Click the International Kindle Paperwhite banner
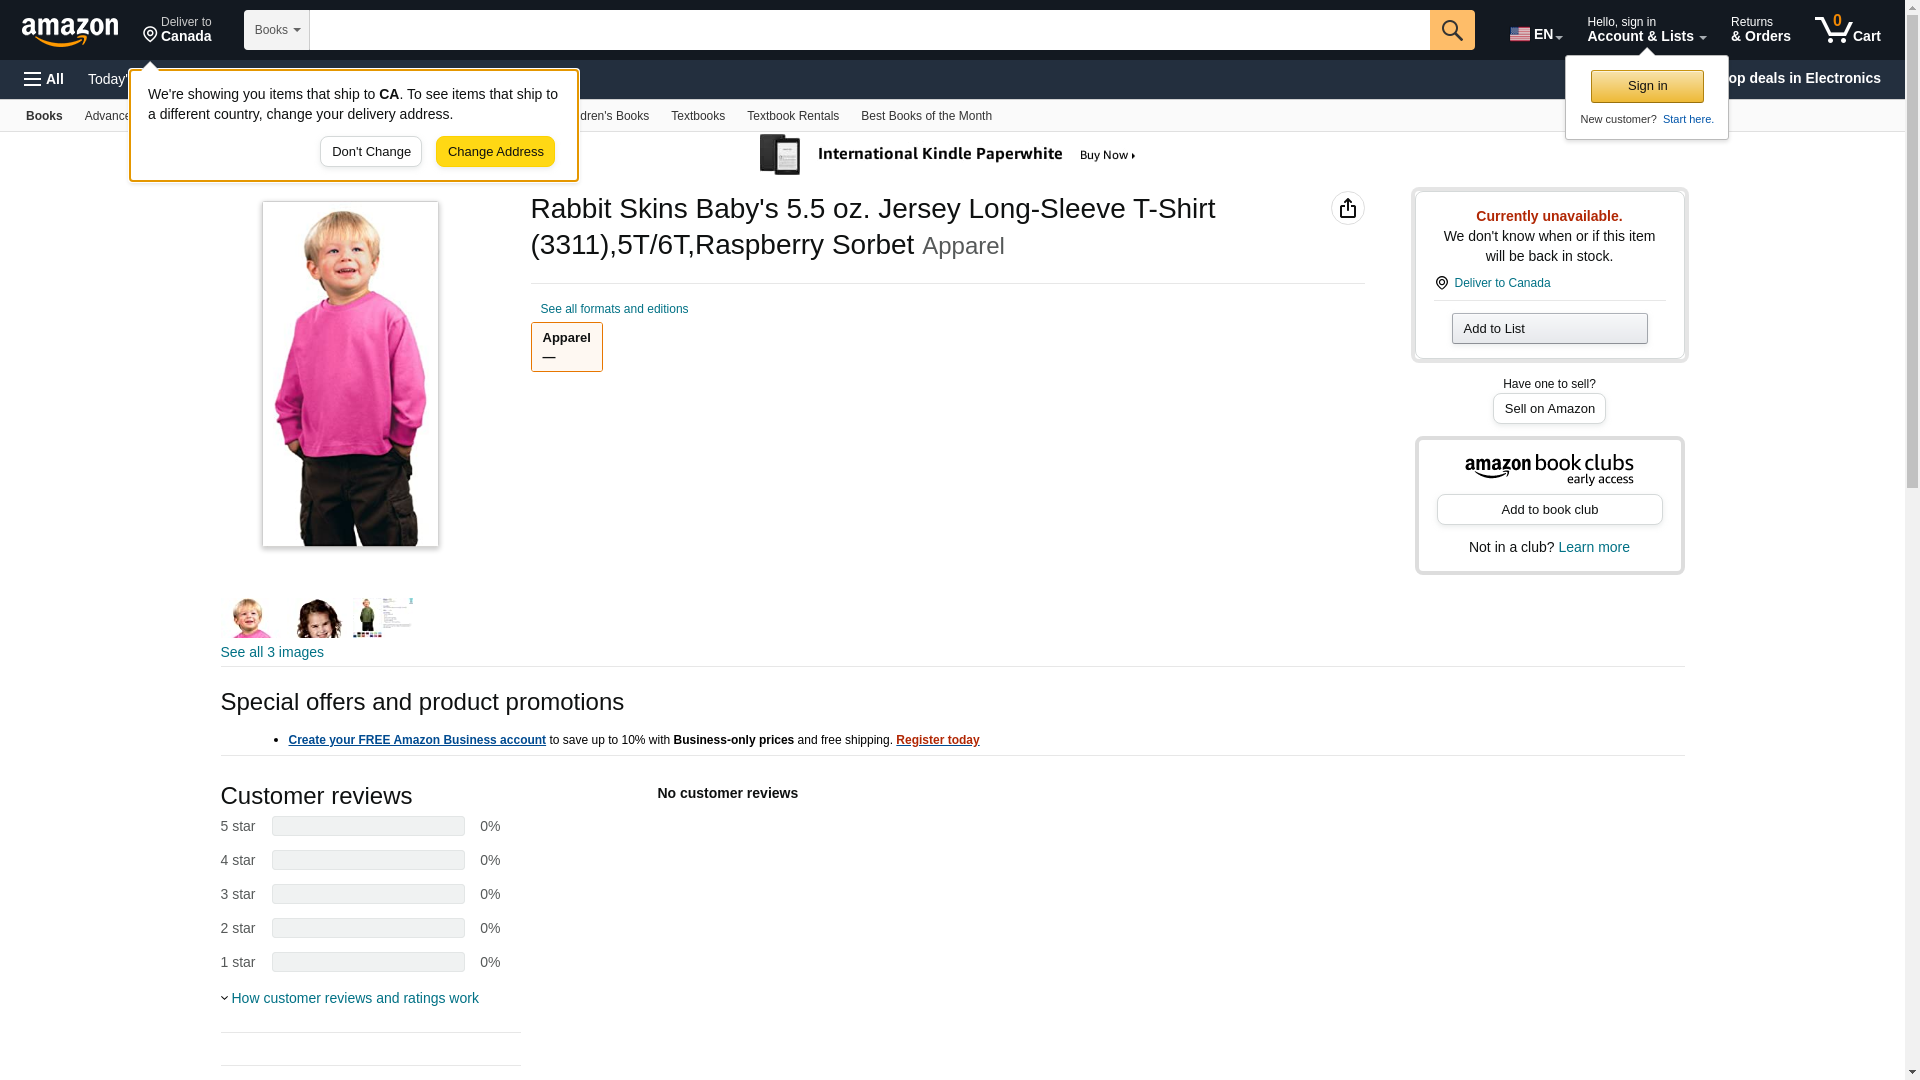The width and height of the screenshot is (1920, 1080). click(x=948, y=155)
